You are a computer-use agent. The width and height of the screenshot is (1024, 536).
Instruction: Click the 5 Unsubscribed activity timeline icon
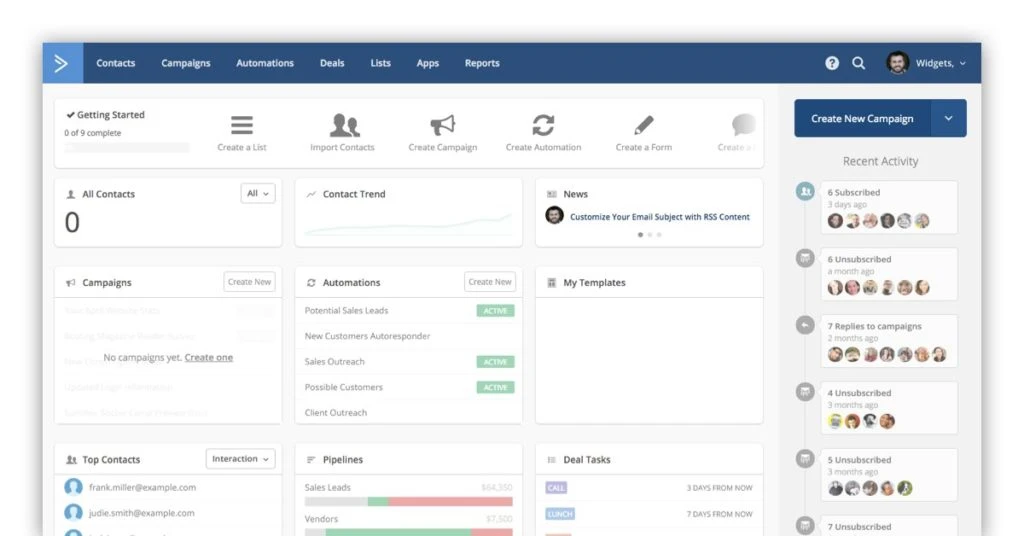click(805, 458)
